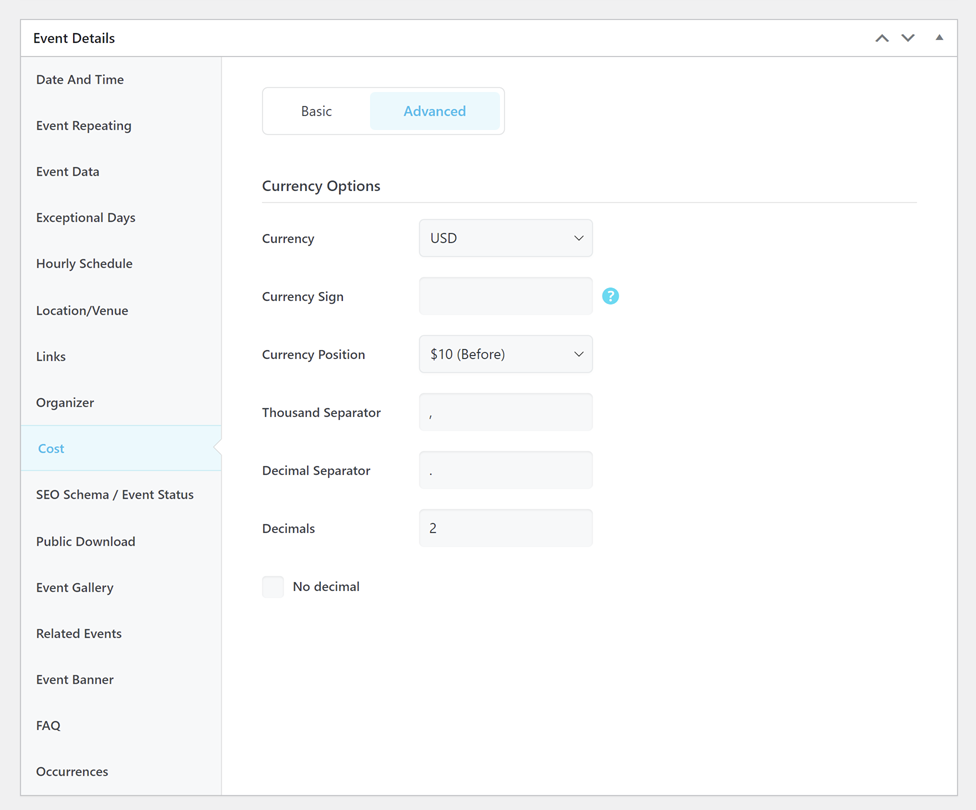Switch to the Basic tab
The width and height of the screenshot is (976, 810).
click(316, 111)
